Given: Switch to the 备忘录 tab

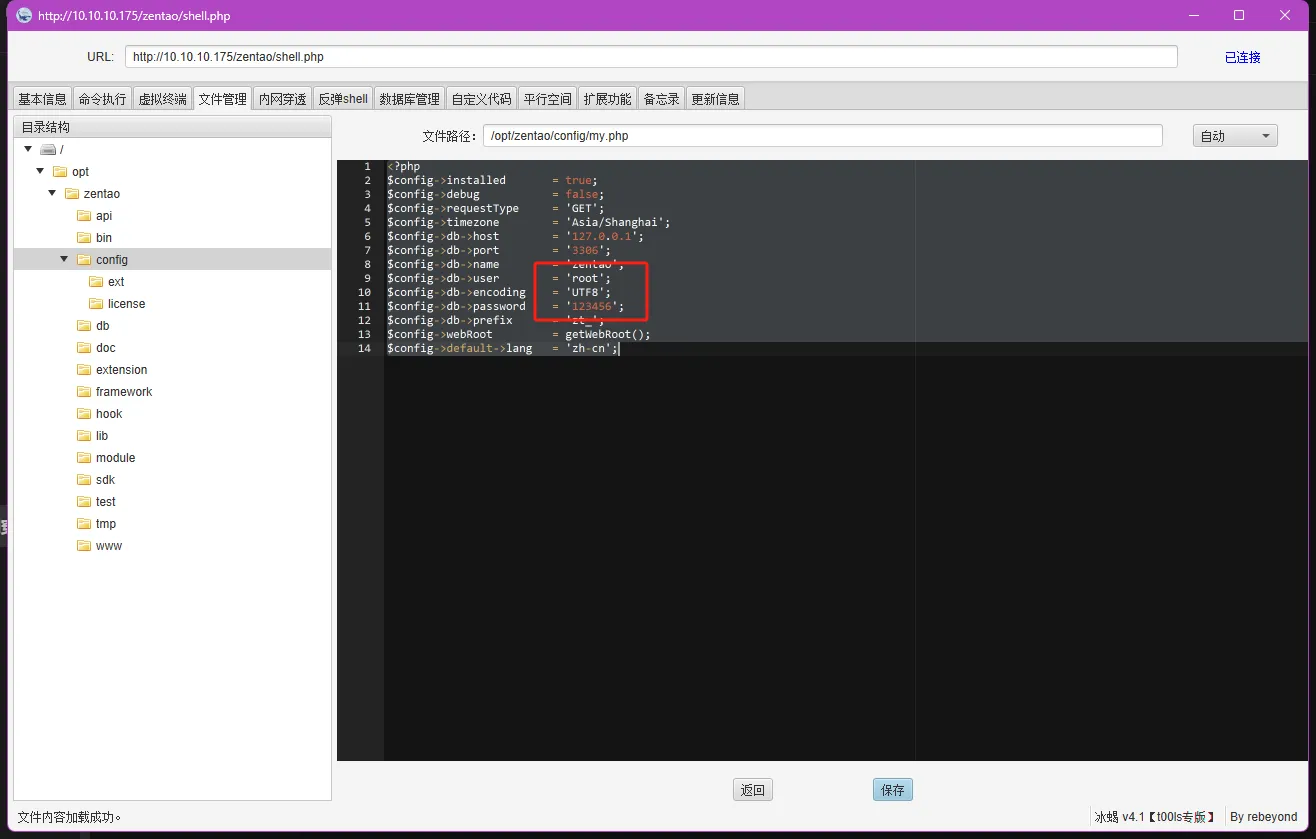Looking at the screenshot, I should pos(661,99).
